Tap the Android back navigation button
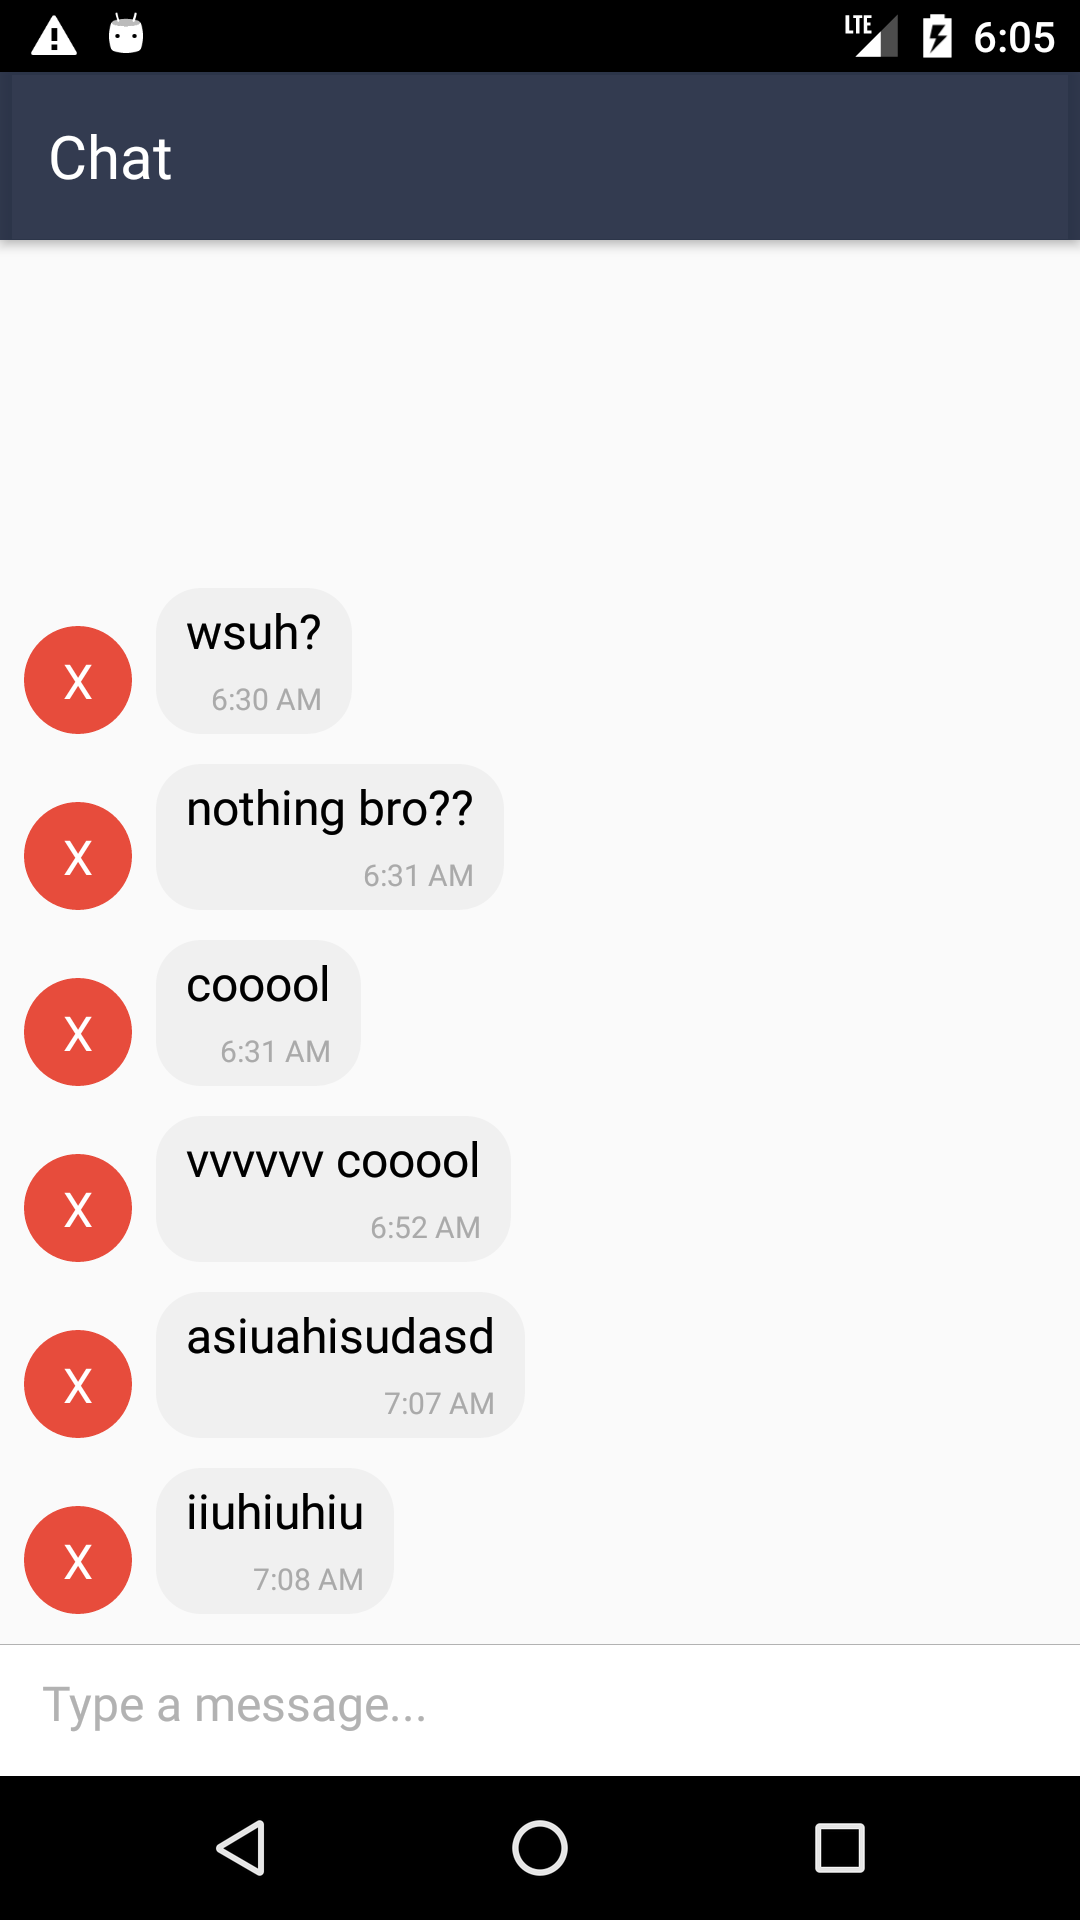The height and width of the screenshot is (1920, 1080). (x=241, y=1847)
